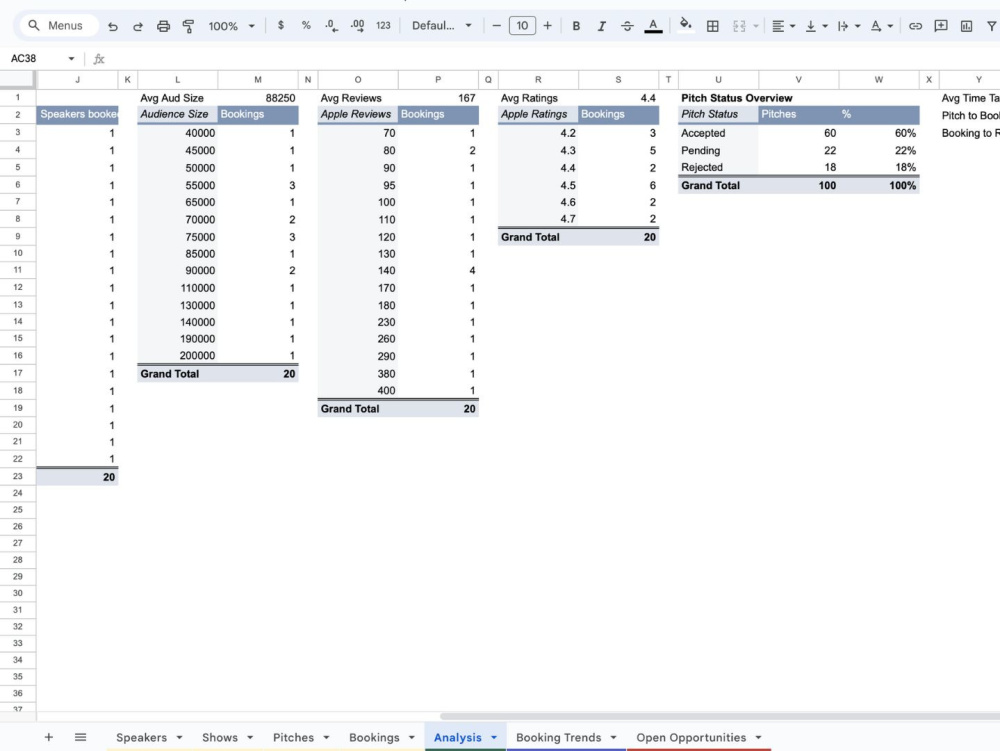Click the audience size 200000 cell
This screenshot has height=751, width=1000.
click(x=177, y=356)
